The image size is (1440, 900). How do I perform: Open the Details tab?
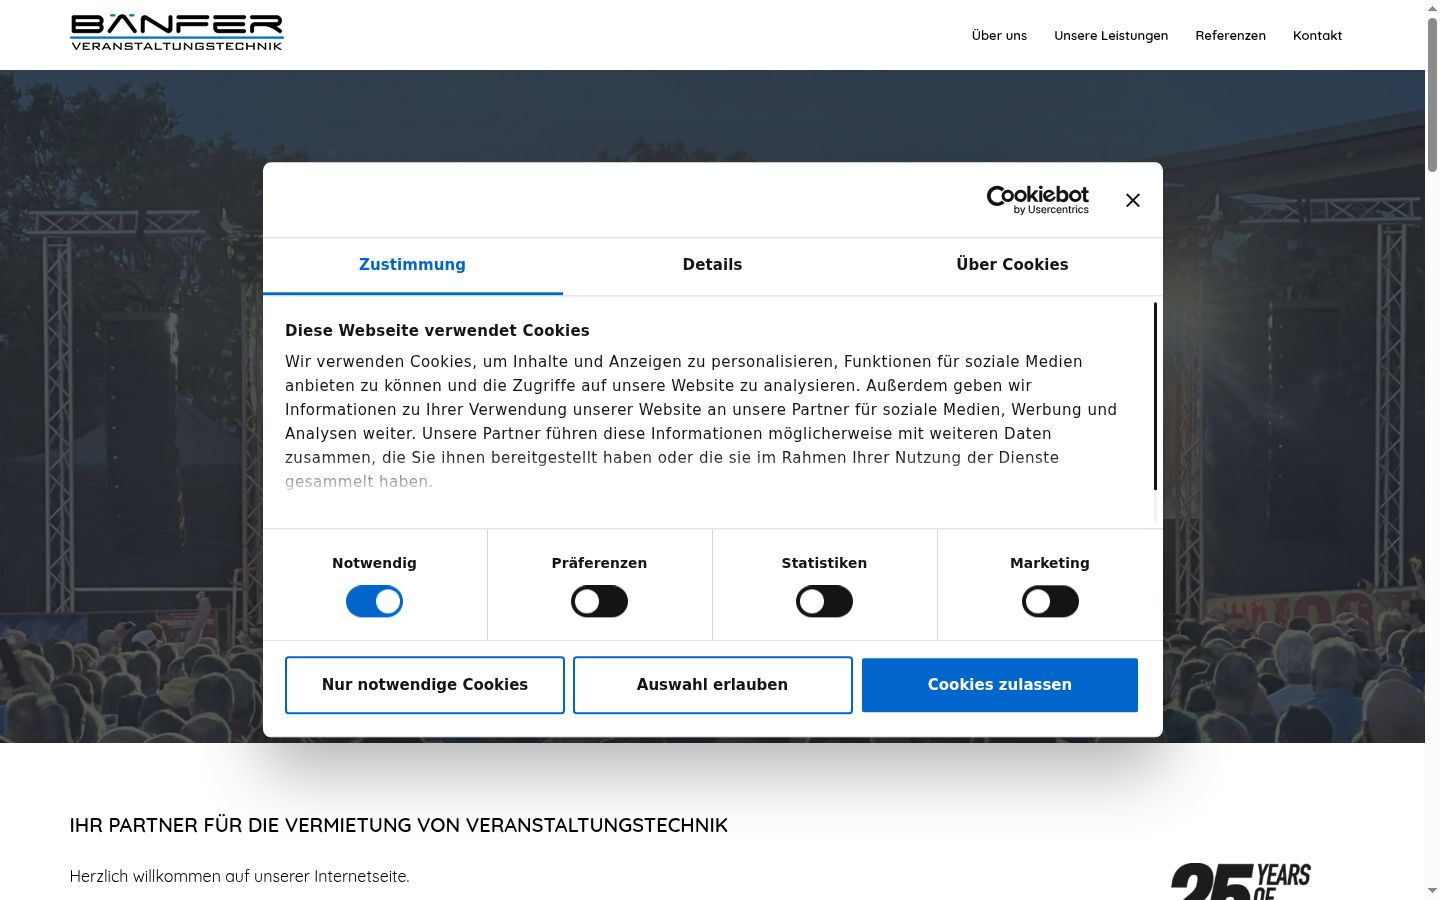click(x=712, y=265)
